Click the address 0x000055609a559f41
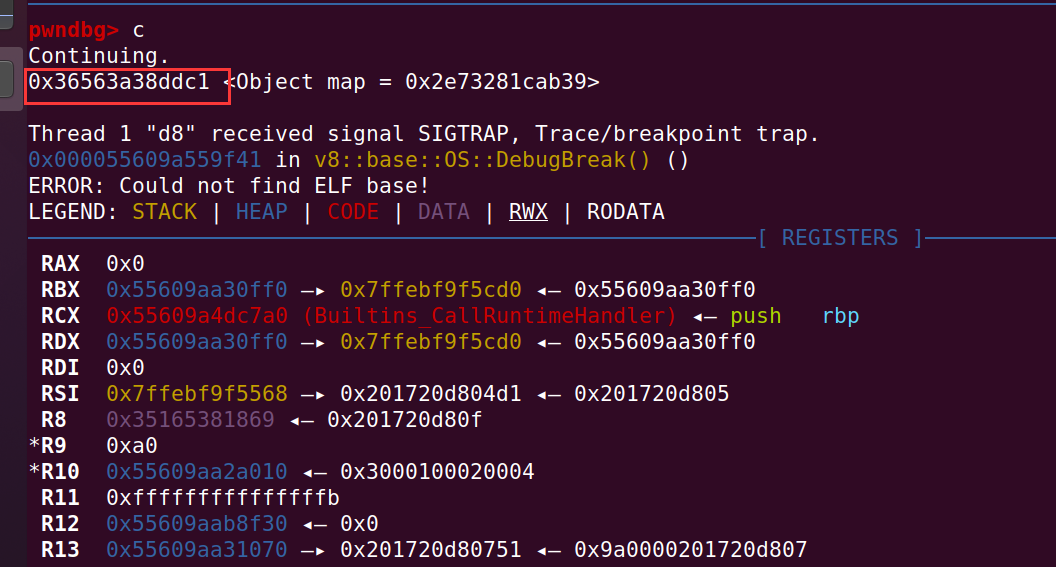 145,160
